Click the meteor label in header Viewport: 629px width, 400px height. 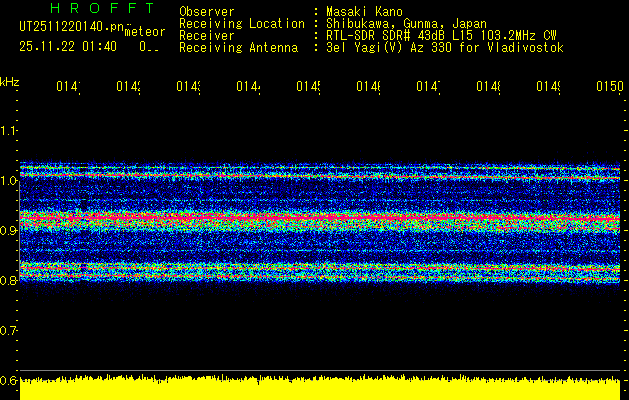[x=145, y=32]
